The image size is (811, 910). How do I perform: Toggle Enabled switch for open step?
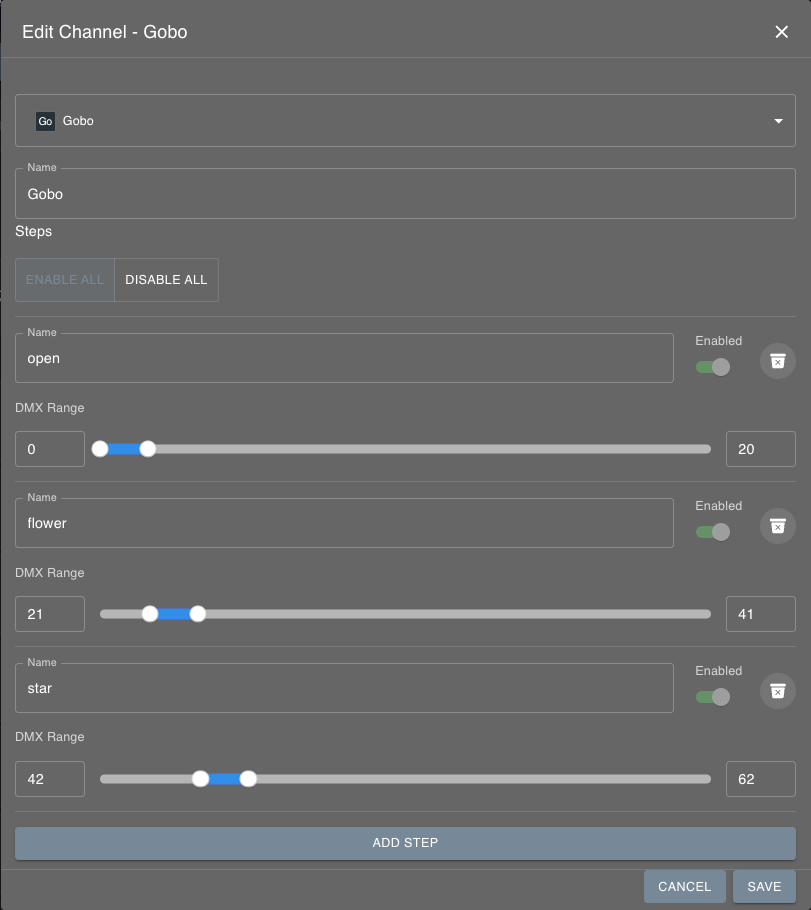click(x=712, y=367)
